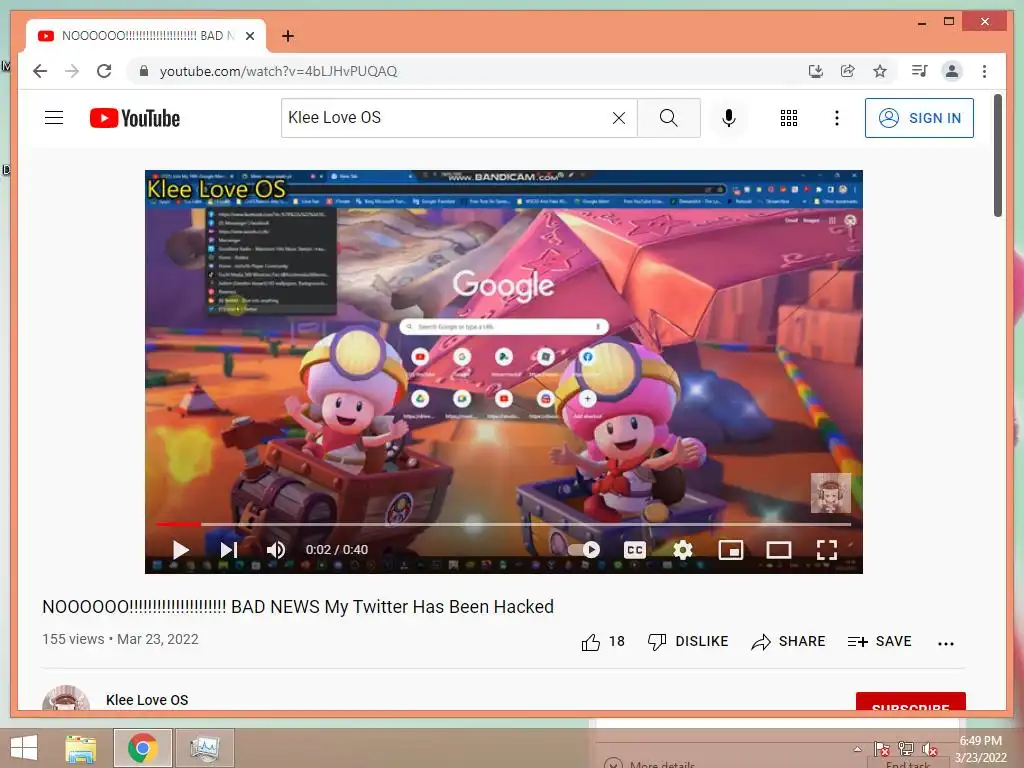Viewport: 1024px width, 768px height.
Task: Click the DISLIKE button
Action: pyautogui.click(x=688, y=642)
